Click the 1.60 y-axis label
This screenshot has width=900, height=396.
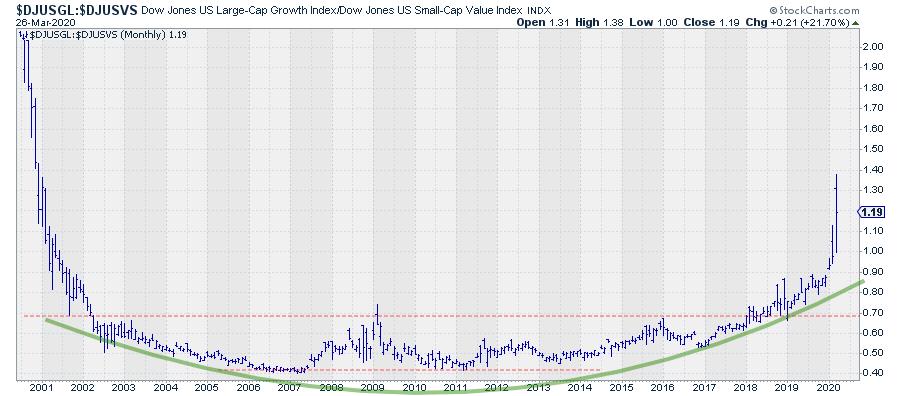[x=872, y=128]
